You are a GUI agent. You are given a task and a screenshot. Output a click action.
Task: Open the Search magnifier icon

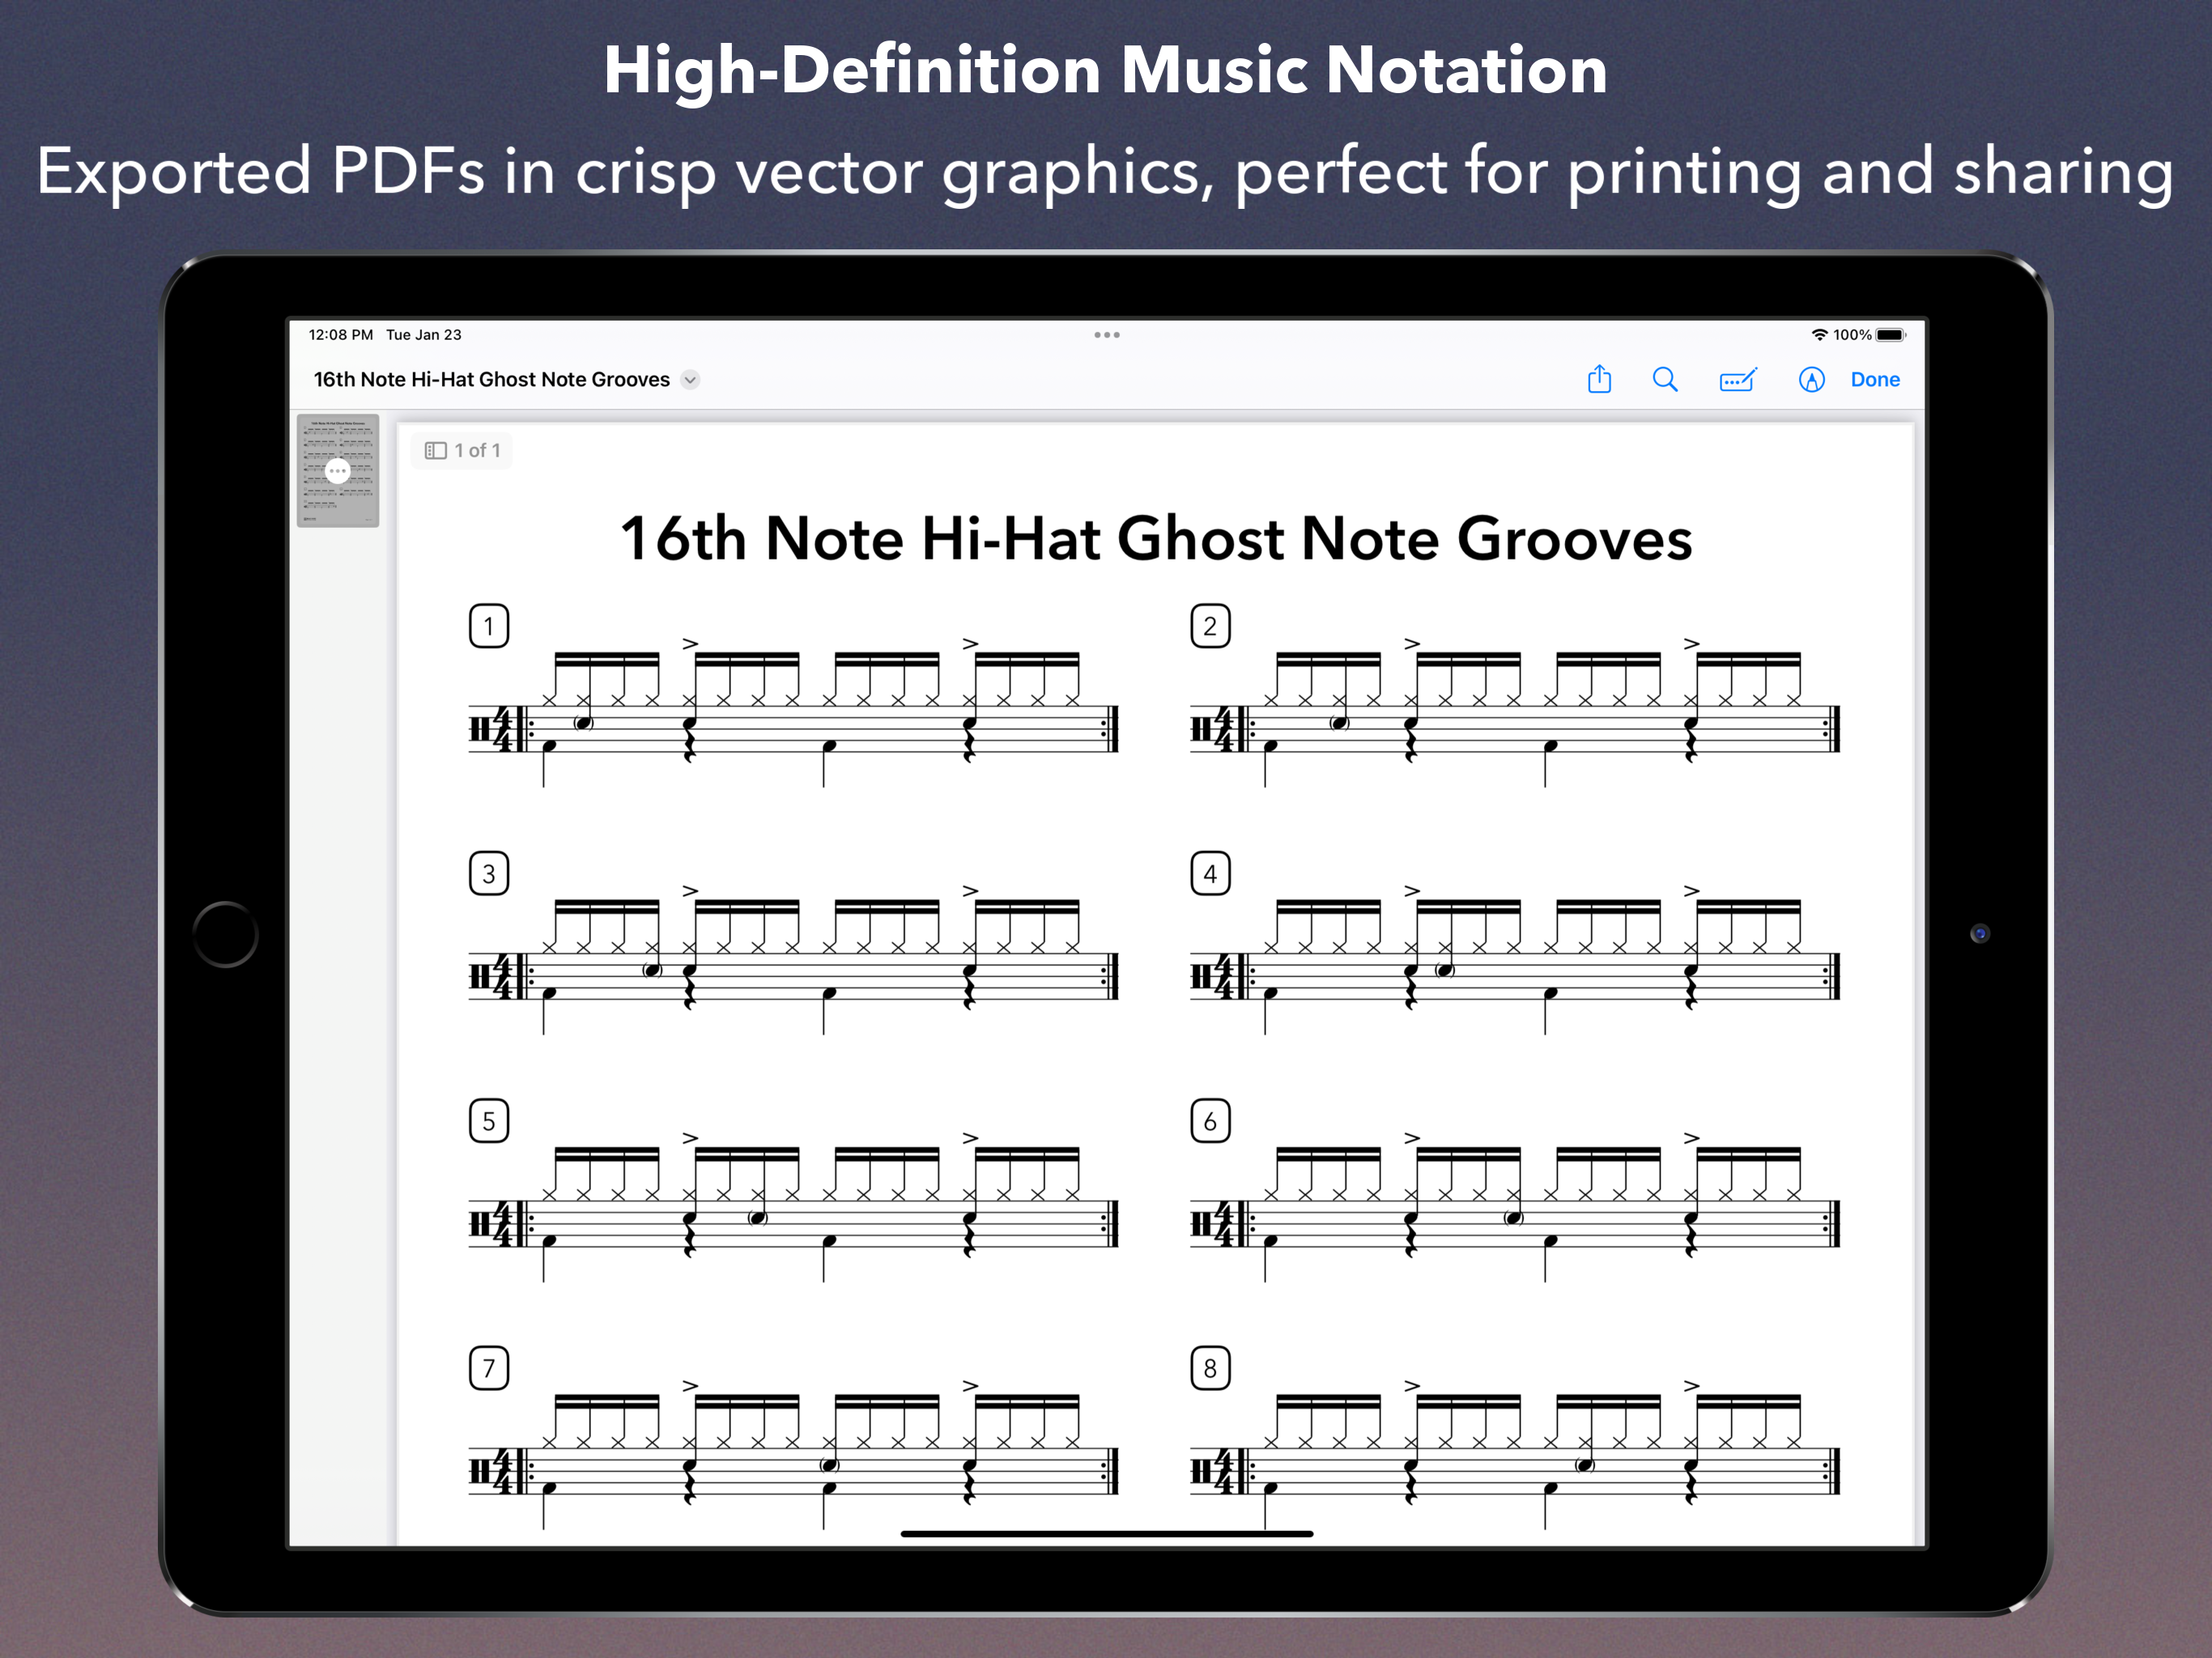(1665, 379)
